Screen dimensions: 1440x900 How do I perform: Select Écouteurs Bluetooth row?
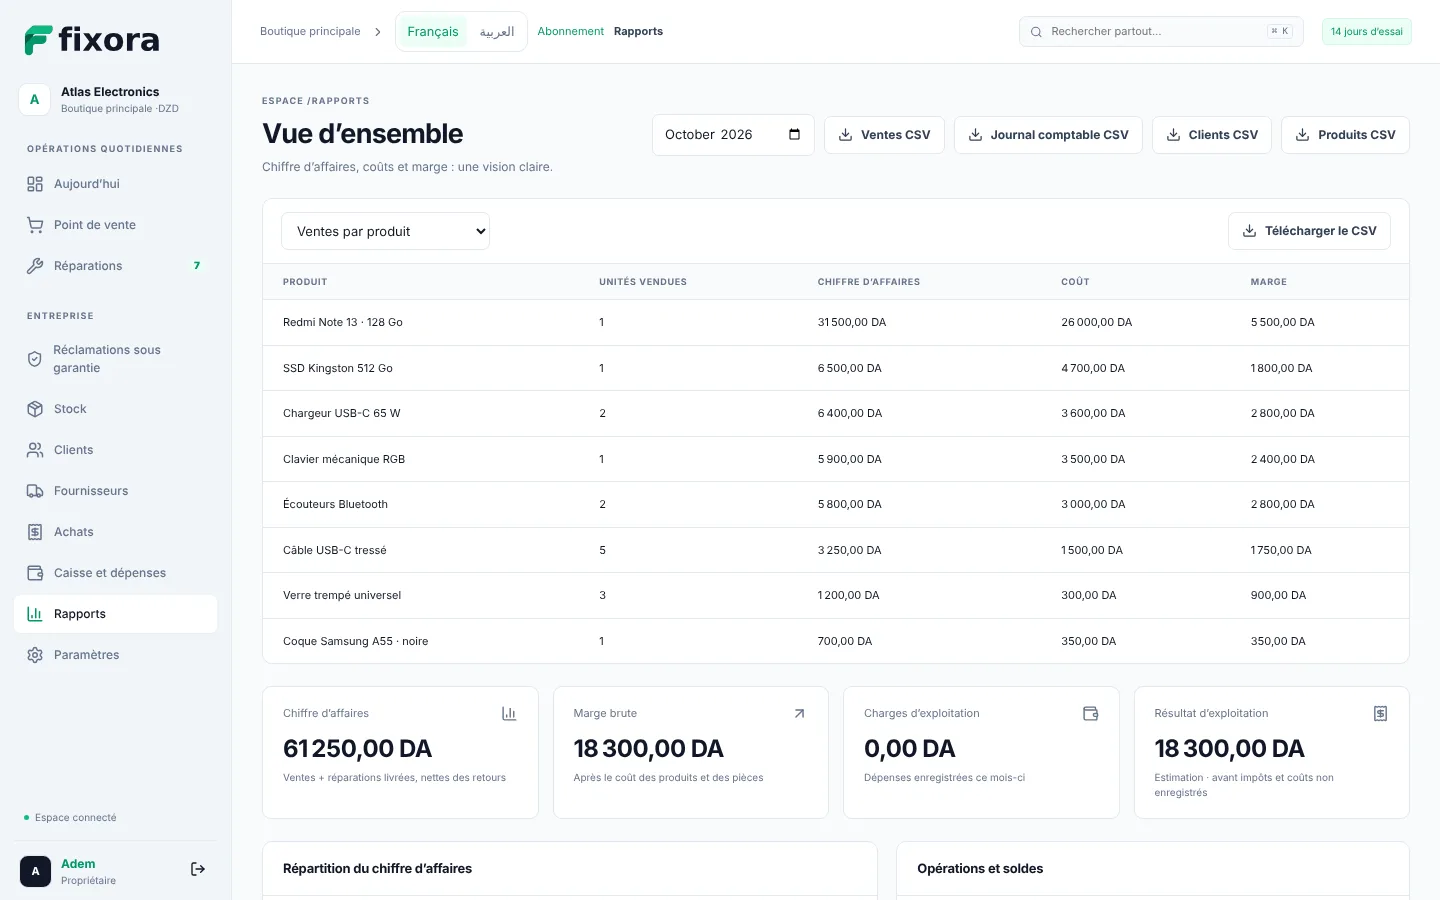(x=836, y=505)
